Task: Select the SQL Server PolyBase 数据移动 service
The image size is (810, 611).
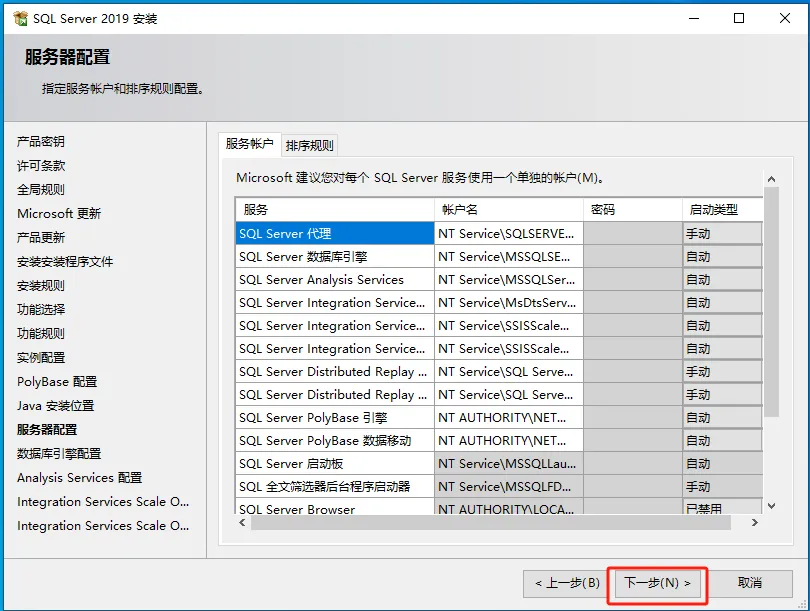Action: [x=335, y=441]
